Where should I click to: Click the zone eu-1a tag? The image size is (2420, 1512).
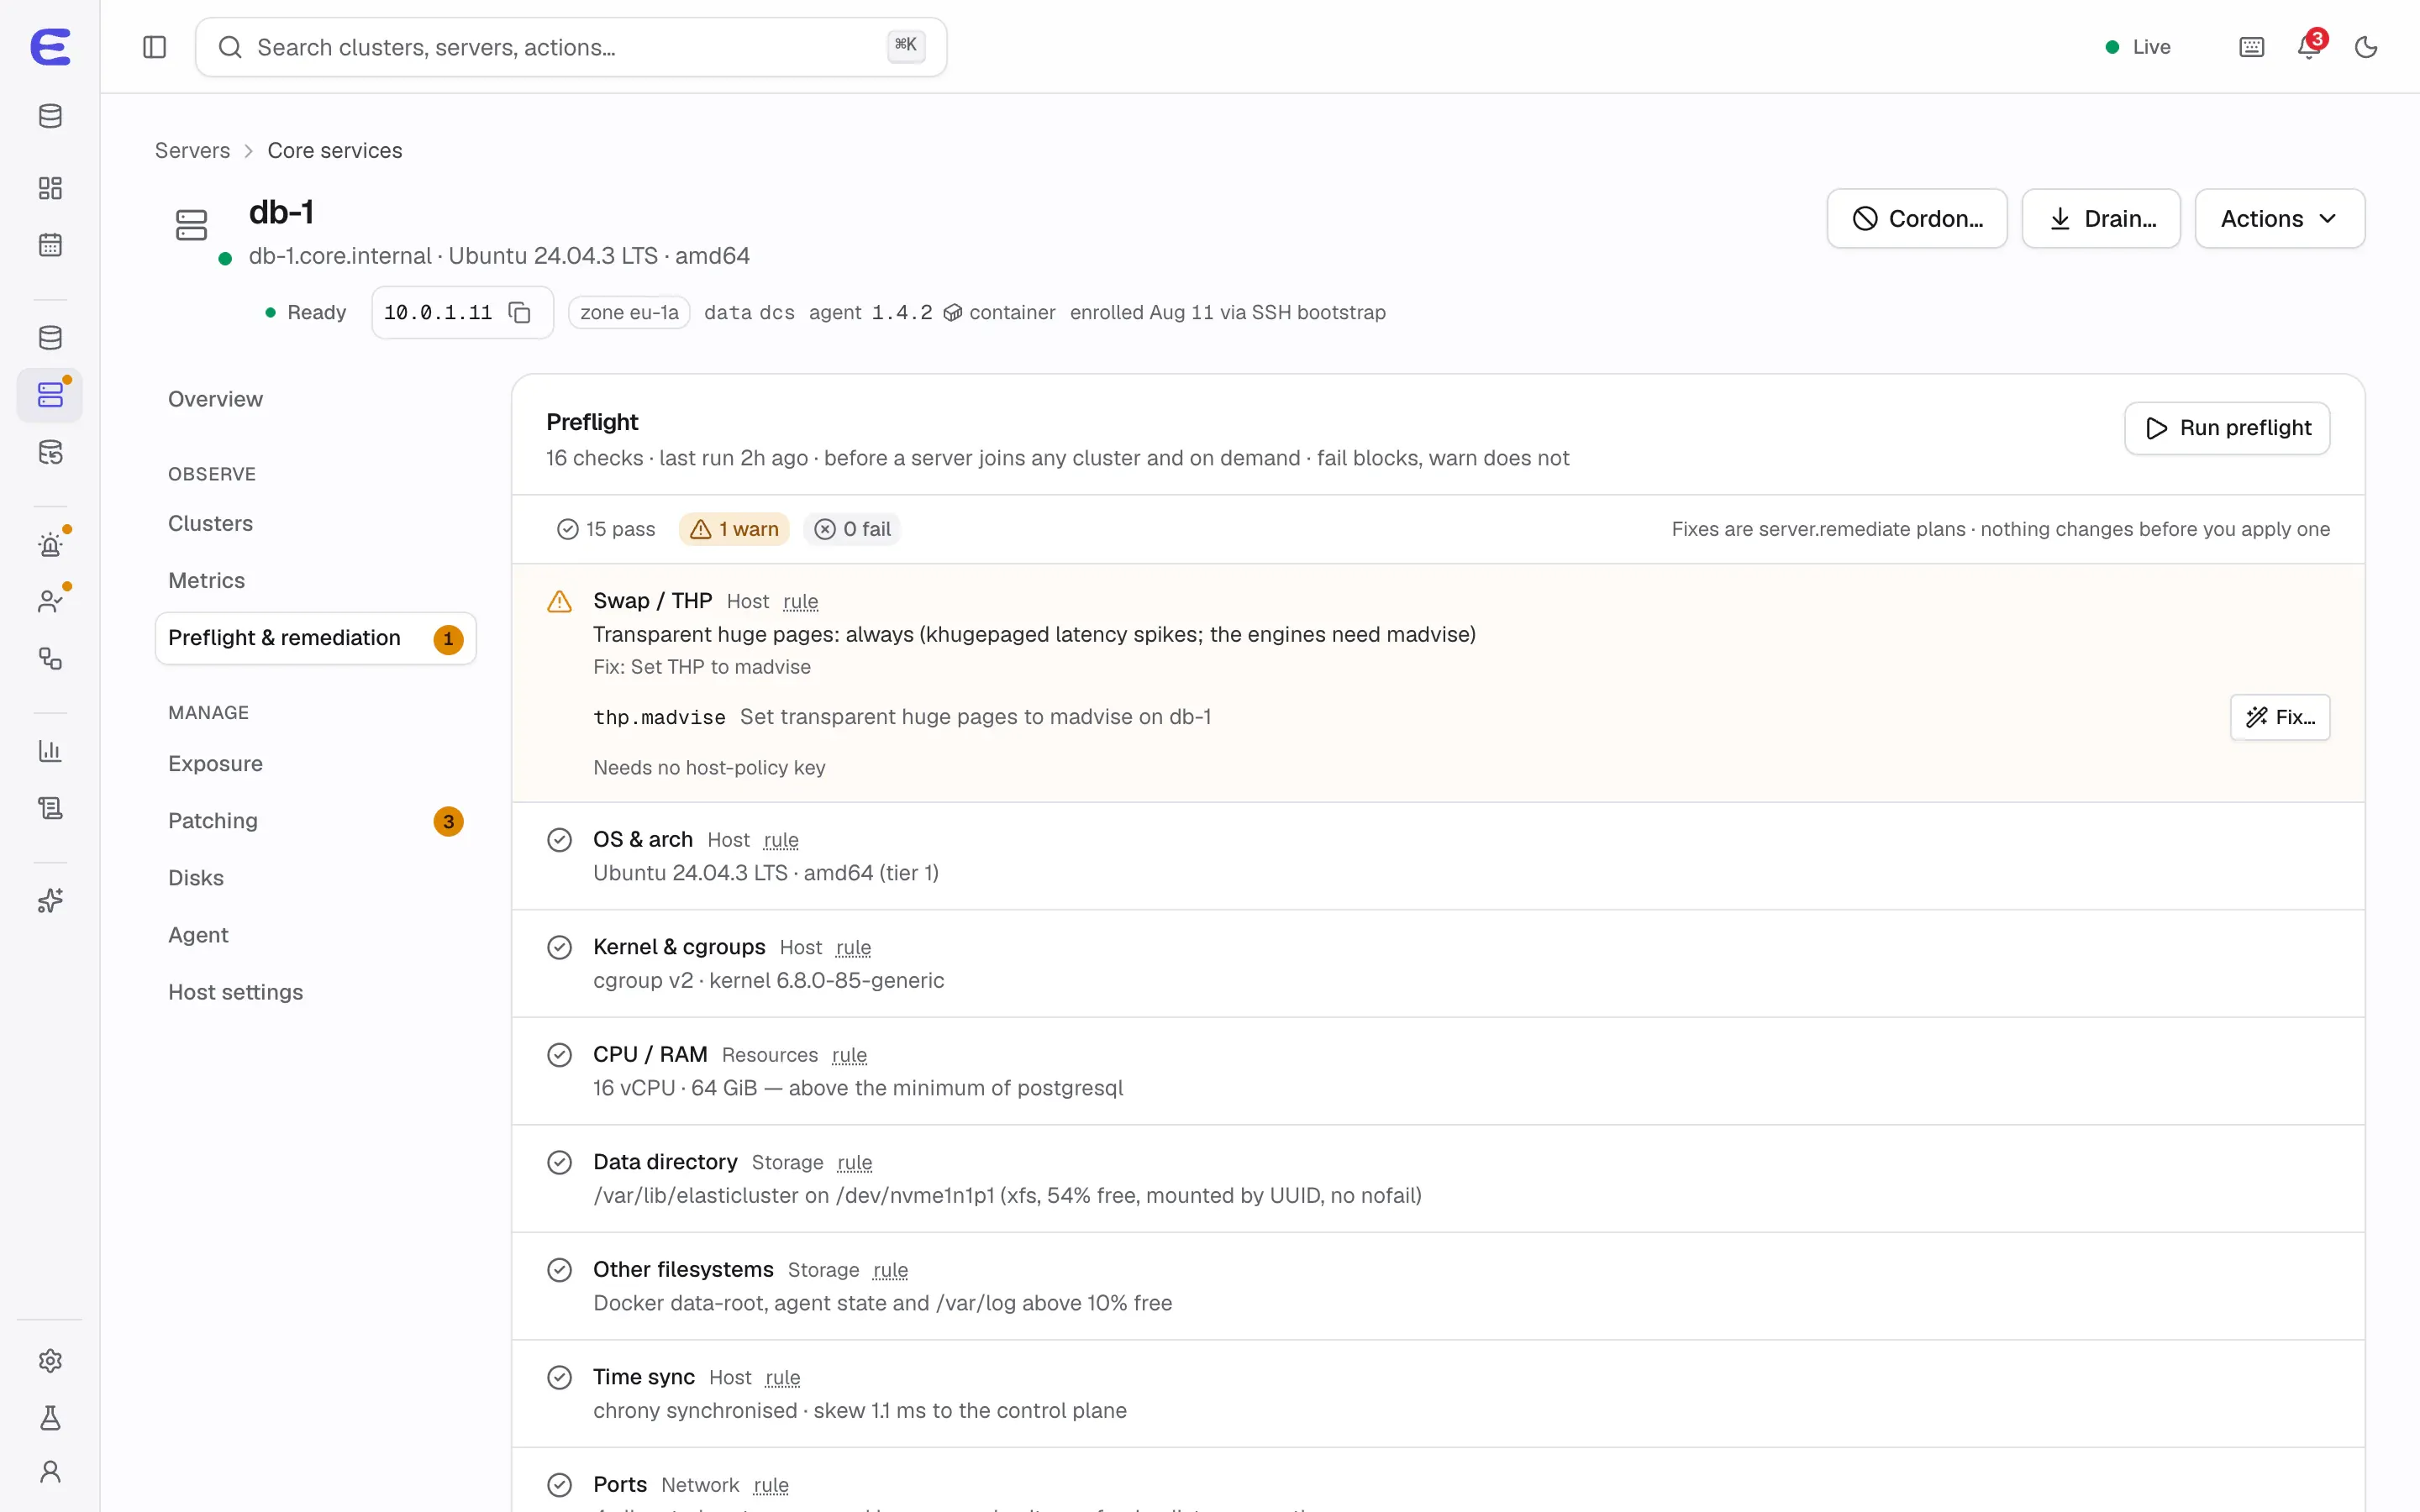click(629, 313)
